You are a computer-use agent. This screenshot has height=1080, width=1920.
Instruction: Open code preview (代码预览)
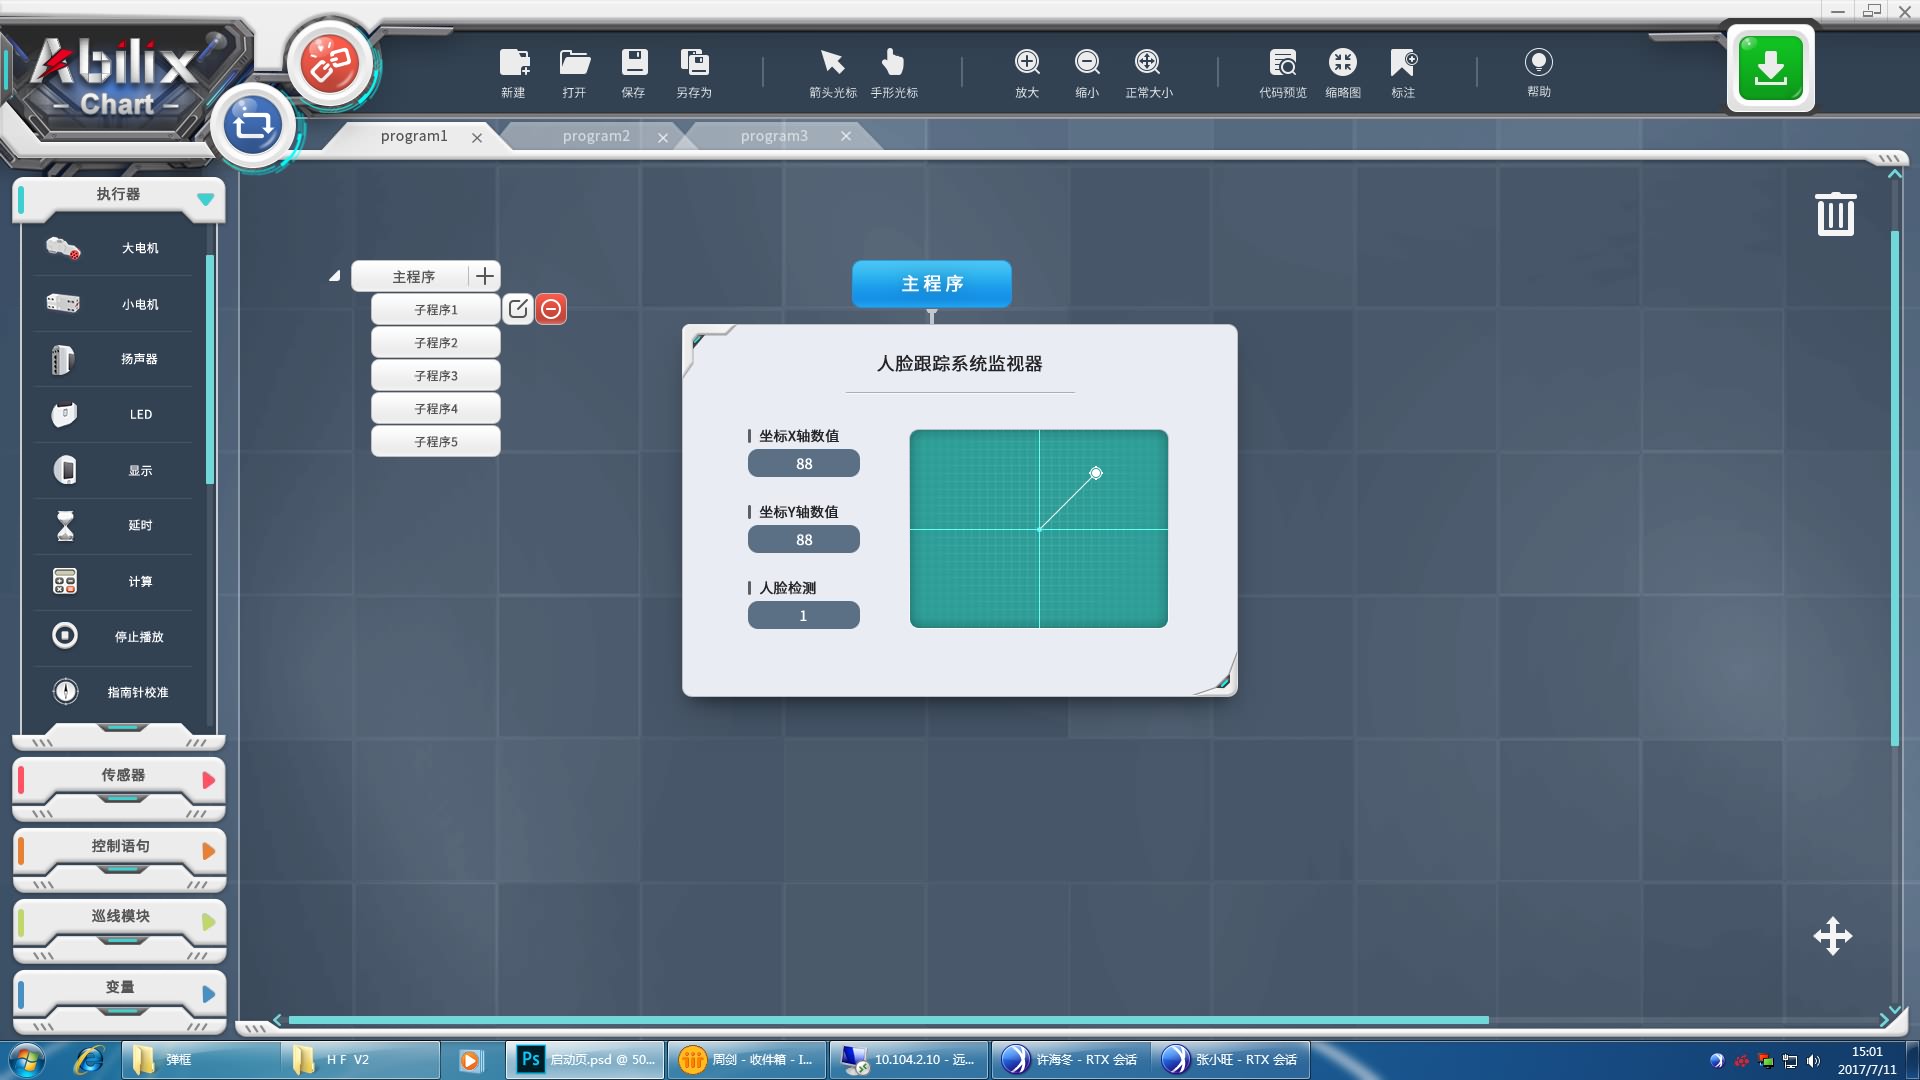pyautogui.click(x=1283, y=63)
